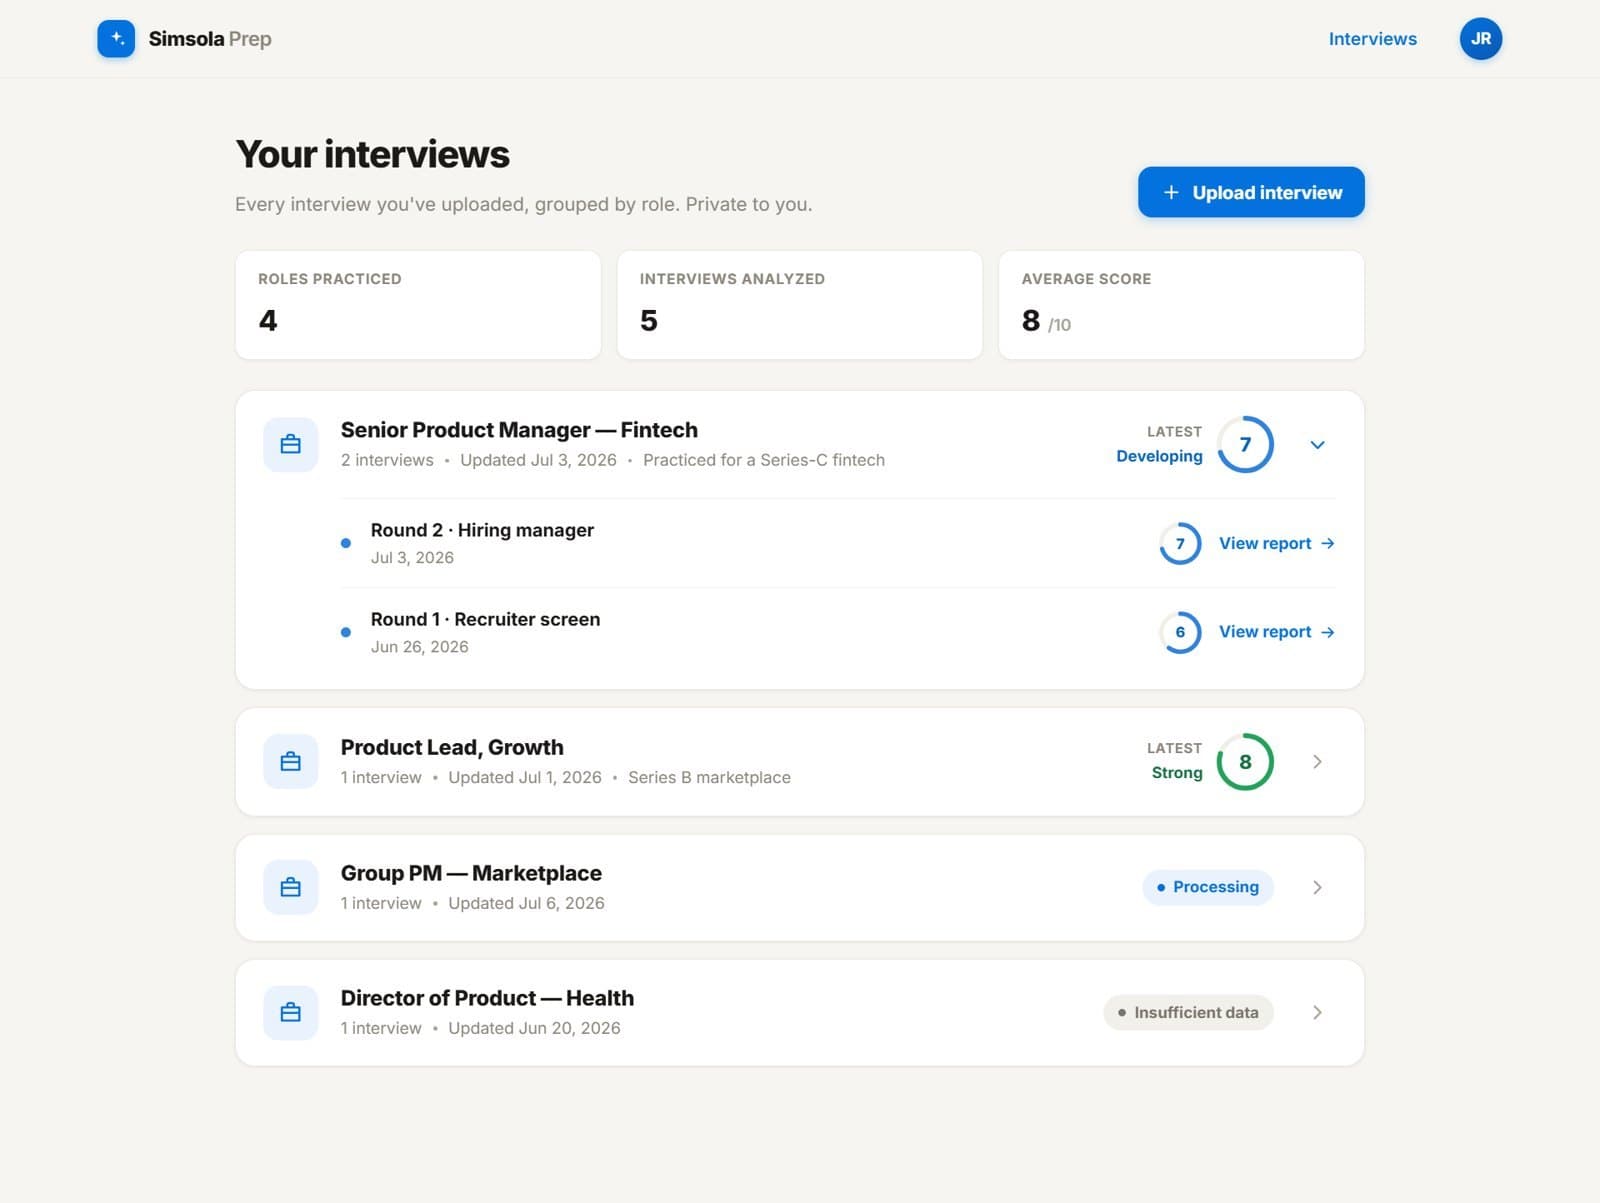The width and height of the screenshot is (1600, 1203).
Task: Click score ring 7 on Round 2 row
Action: tap(1180, 543)
